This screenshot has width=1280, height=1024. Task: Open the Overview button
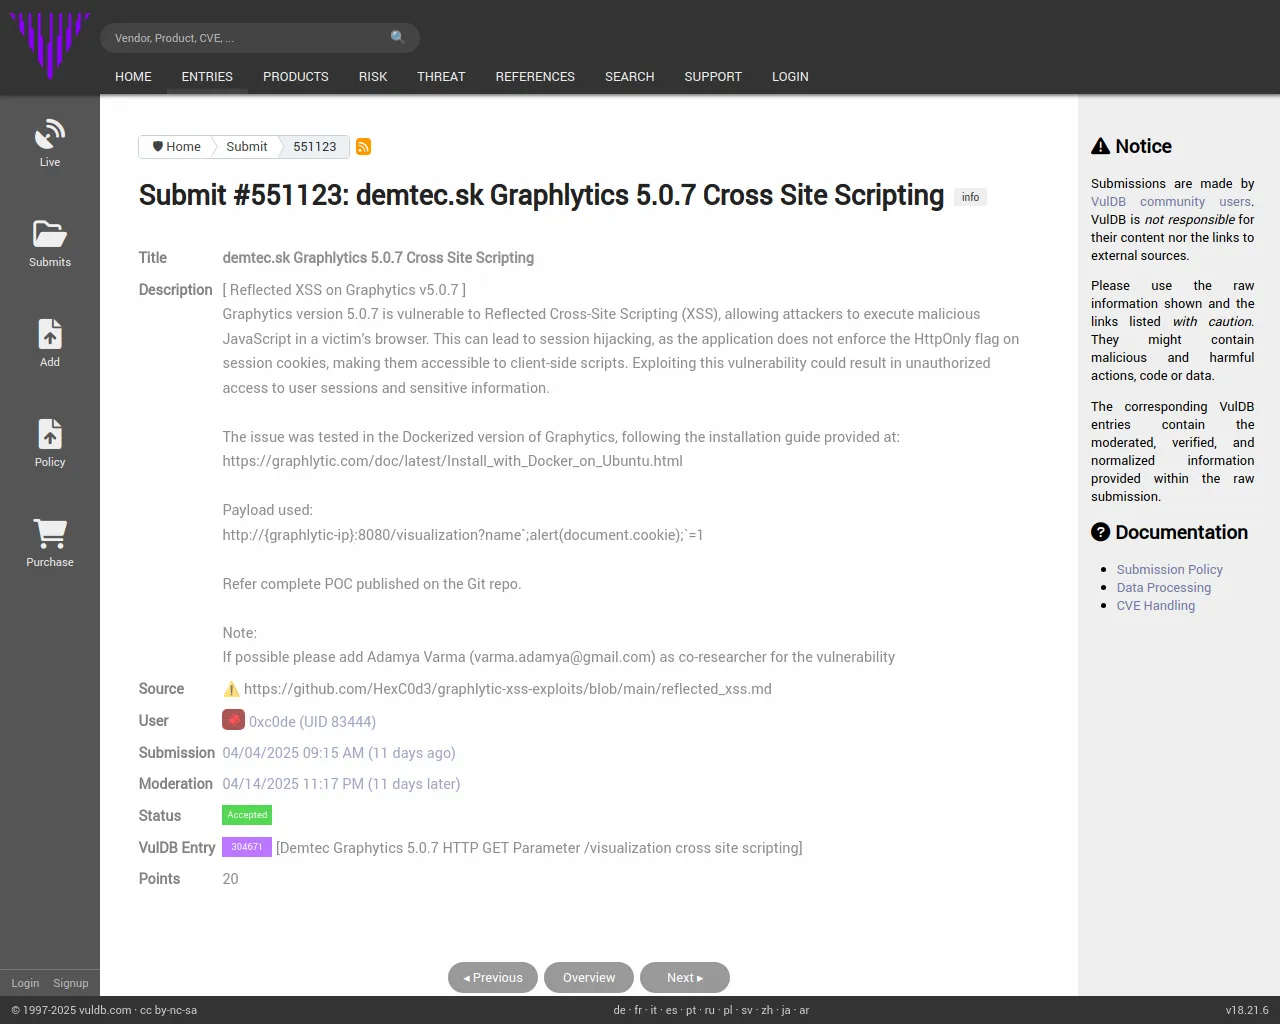click(589, 978)
